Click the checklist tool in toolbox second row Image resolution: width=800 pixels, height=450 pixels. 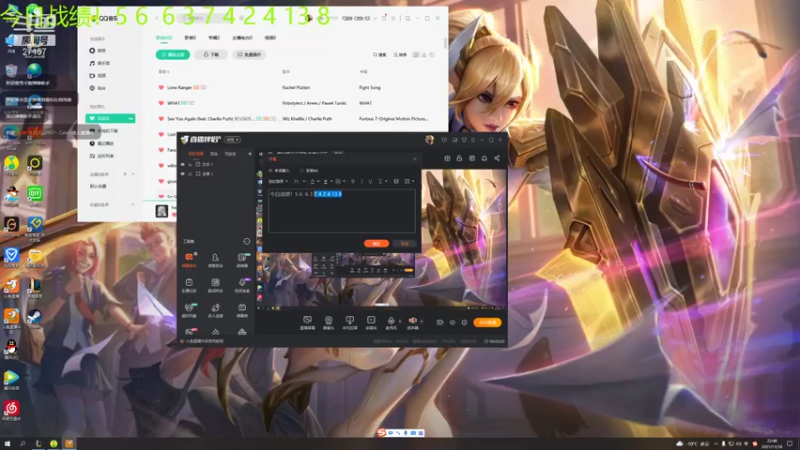tap(189, 285)
